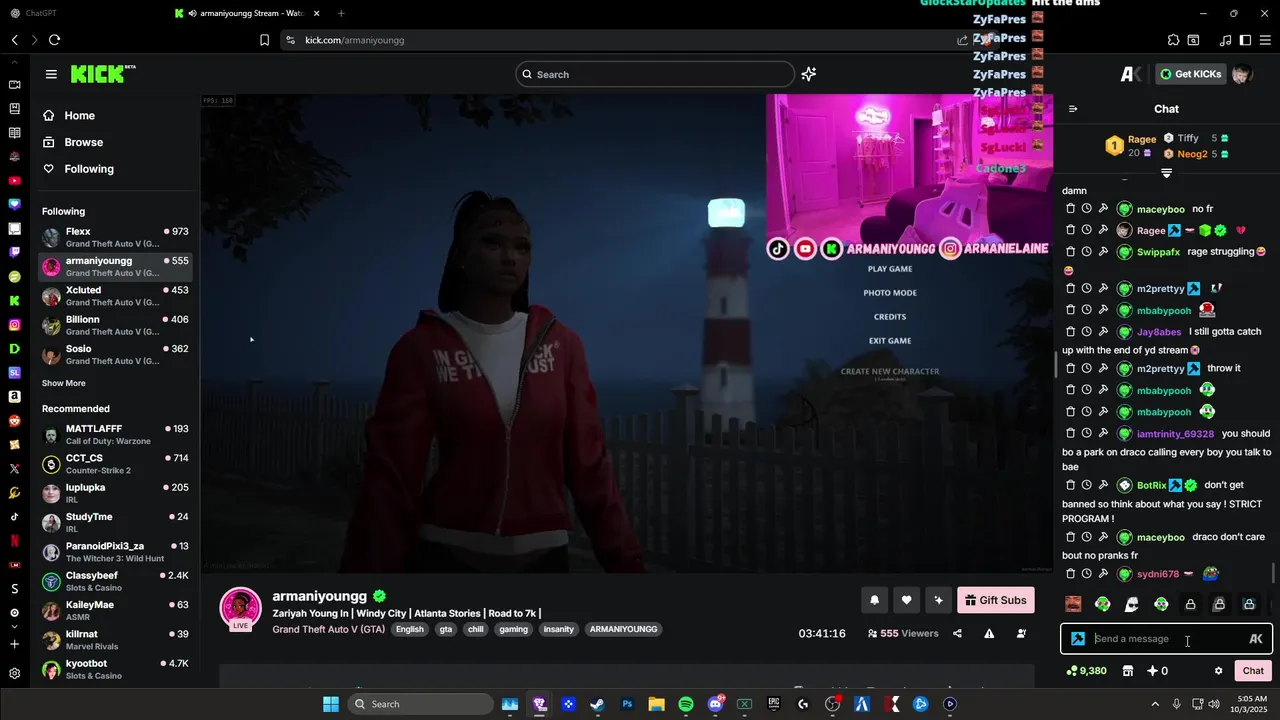
Task: Share the stream using the share icon
Action: [957, 633]
